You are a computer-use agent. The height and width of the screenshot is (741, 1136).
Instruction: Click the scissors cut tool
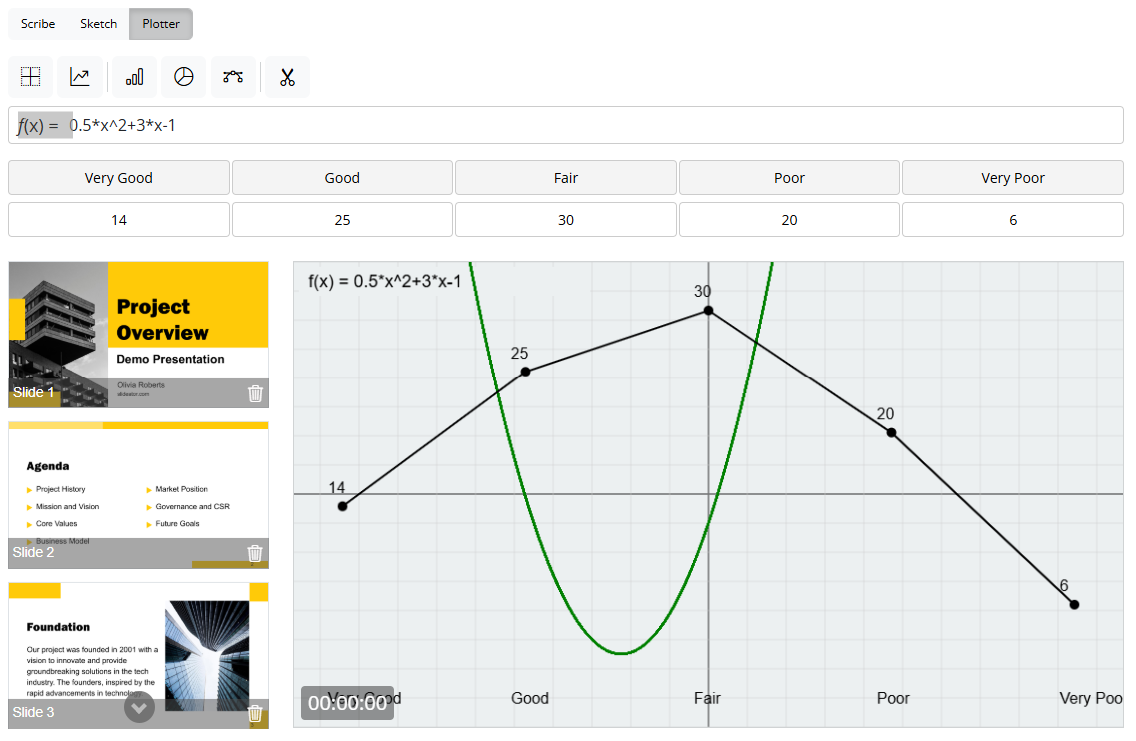288,77
